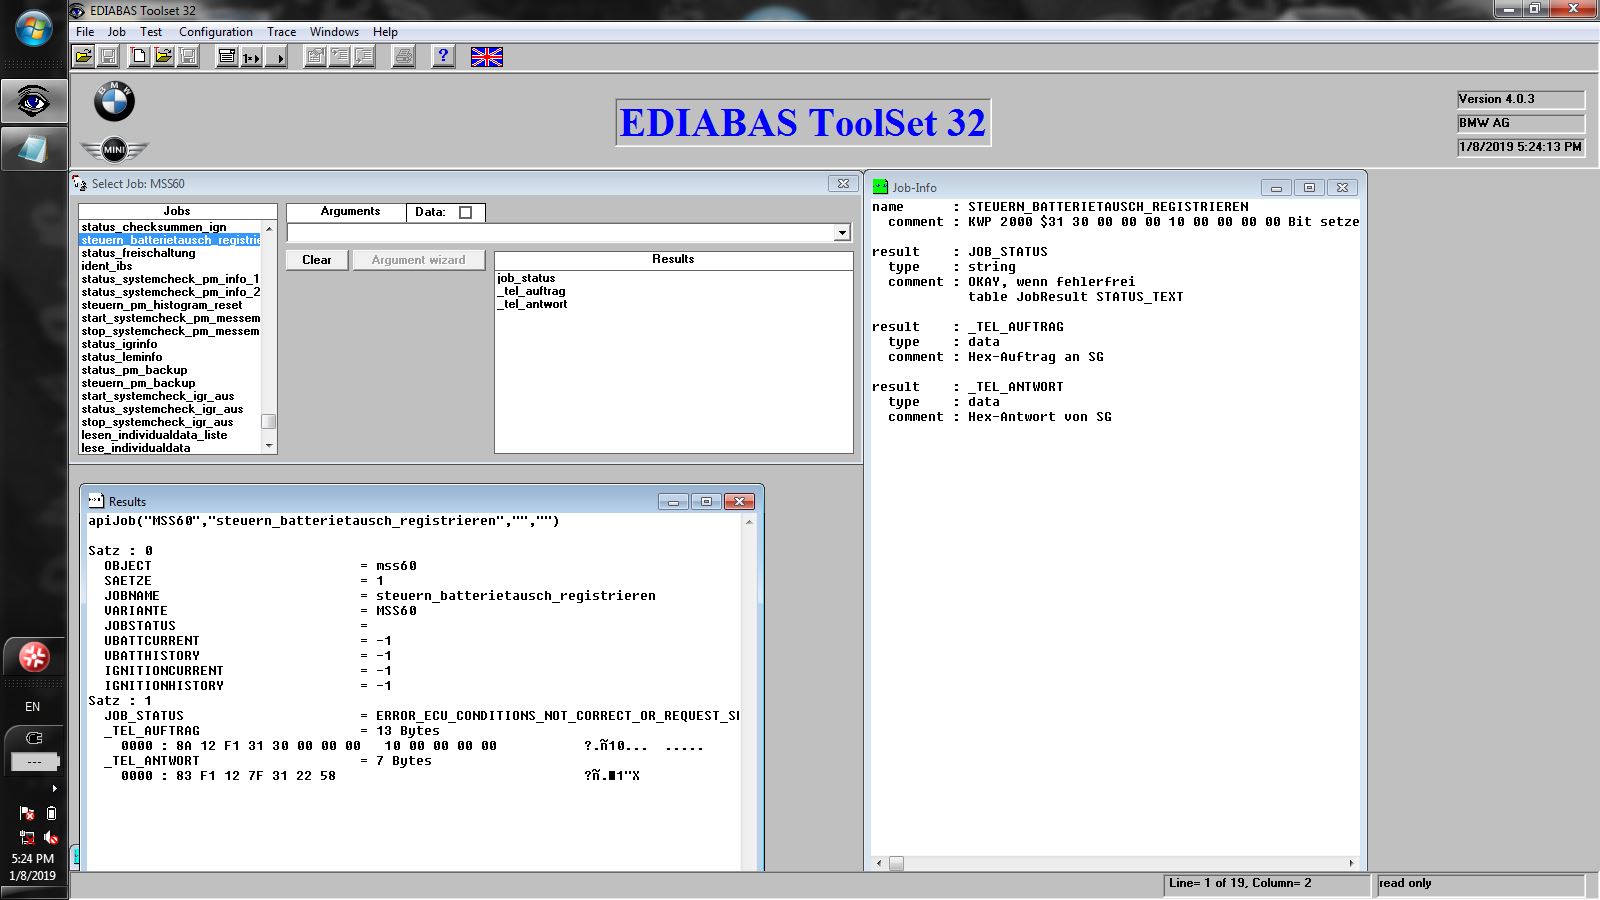The width and height of the screenshot is (1600, 900).
Task: Open the notepad-style taskbar icon
Action: pos(34,148)
